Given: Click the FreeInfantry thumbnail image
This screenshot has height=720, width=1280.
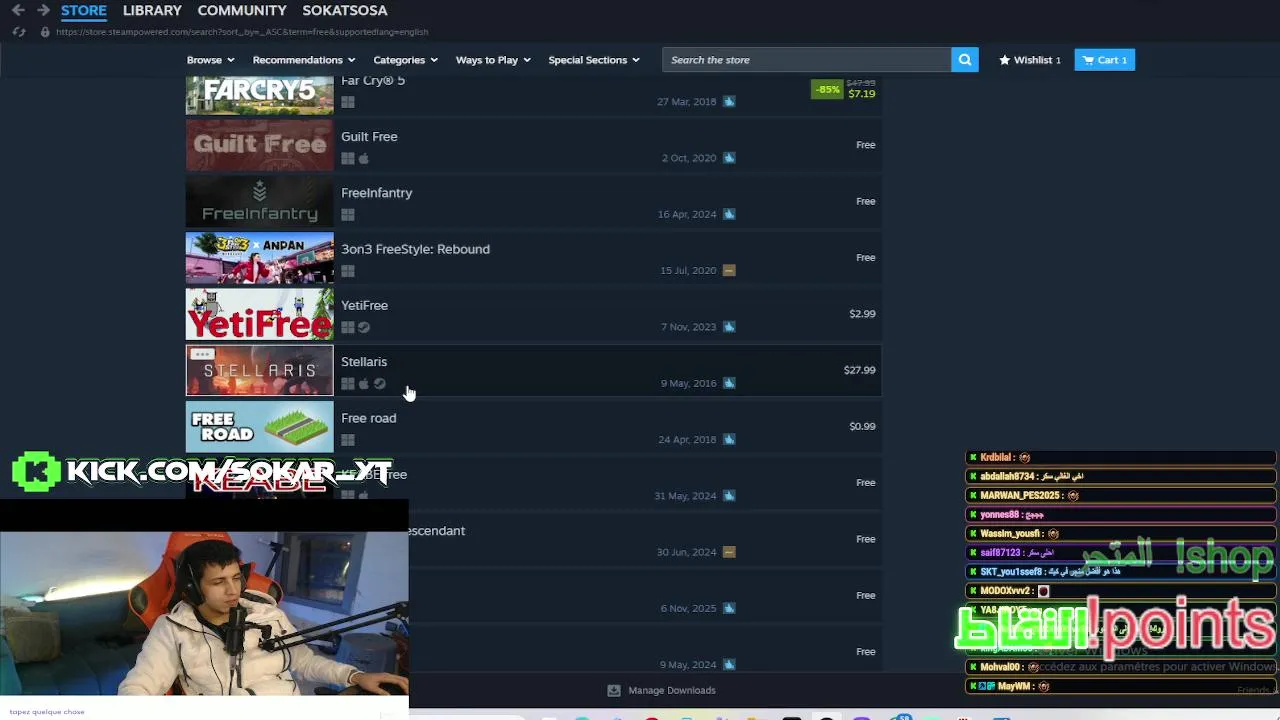Looking at the screenshot, I should tap(259, 201).
